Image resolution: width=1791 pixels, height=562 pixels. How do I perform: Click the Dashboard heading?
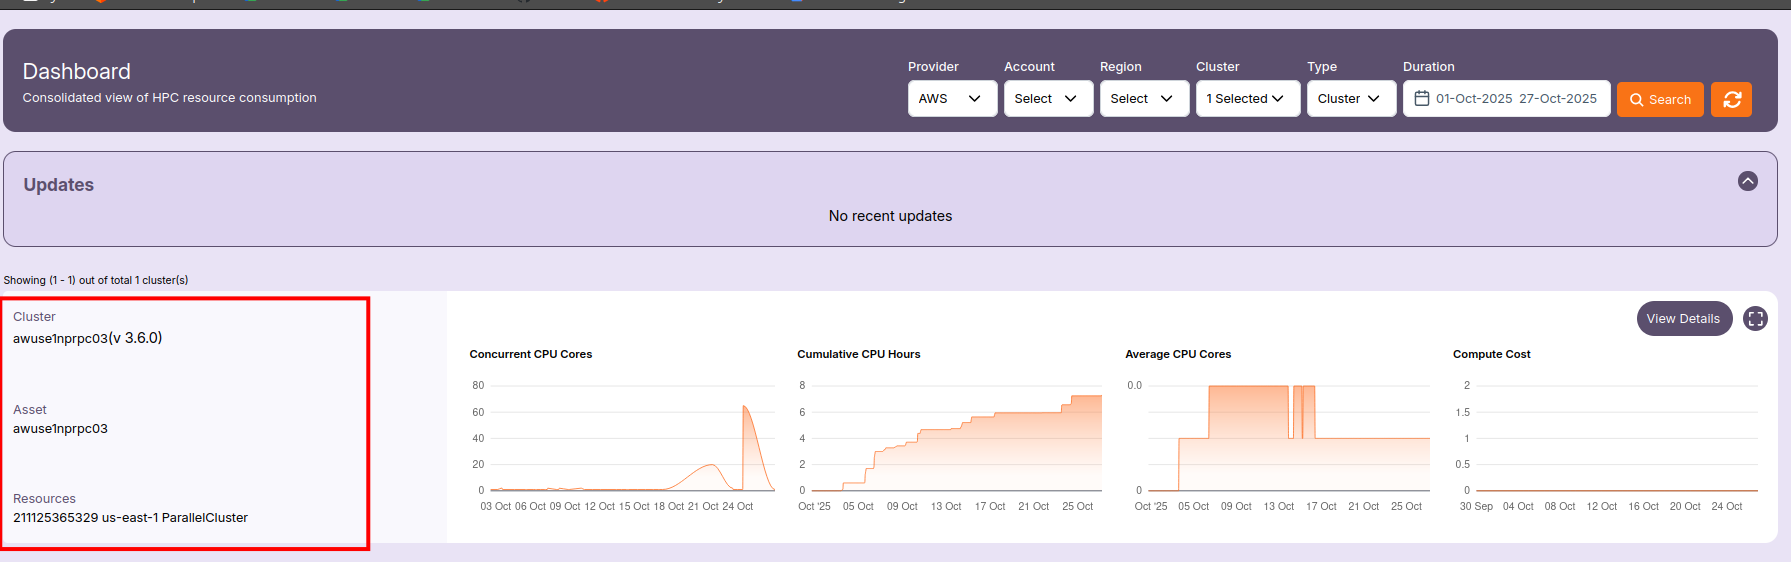coord(77,71)
